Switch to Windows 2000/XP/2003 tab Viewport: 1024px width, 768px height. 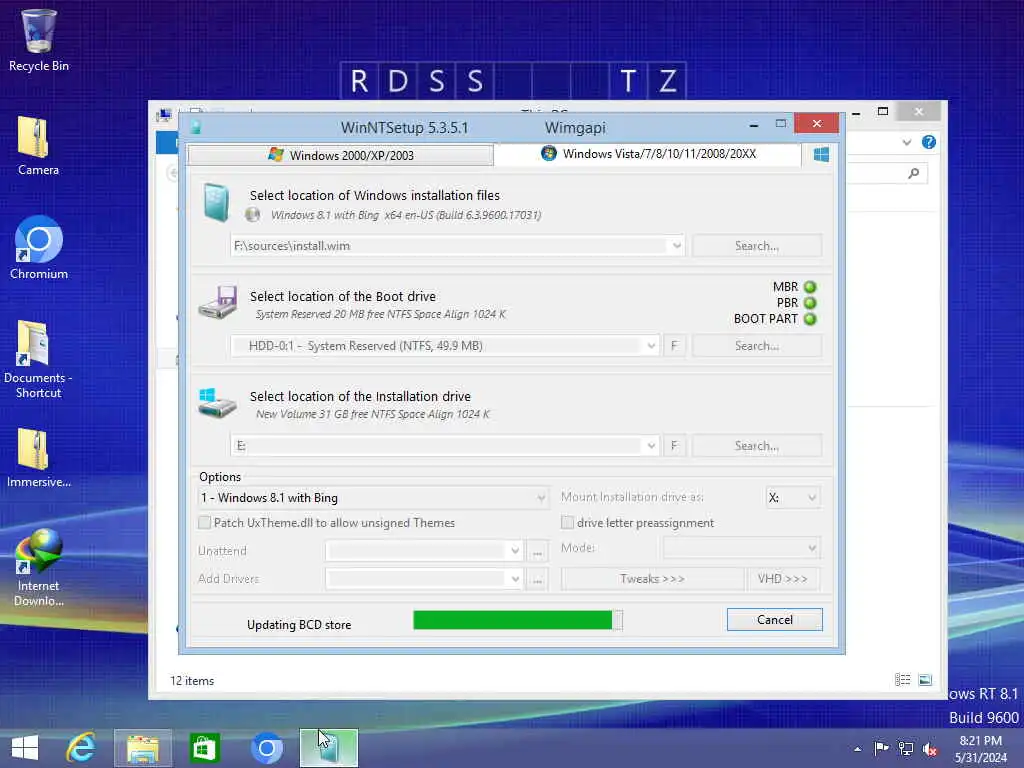point(340,155)
